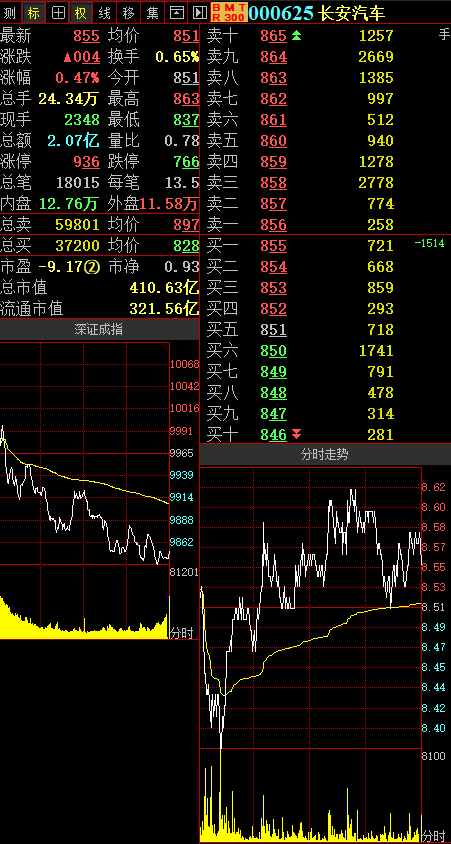Click the 卖三 price 858
451x844 pixels.
click(273, 183)
